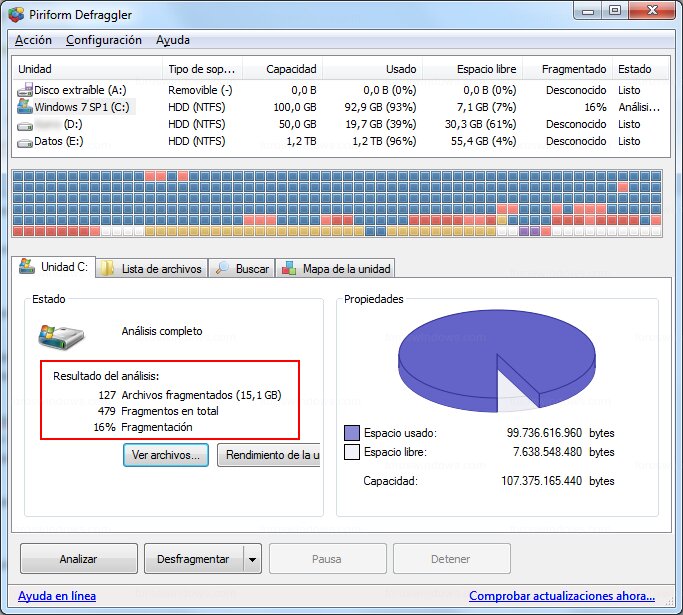Click the Pausa button
683x615 pixels.
tap(328, 559)
